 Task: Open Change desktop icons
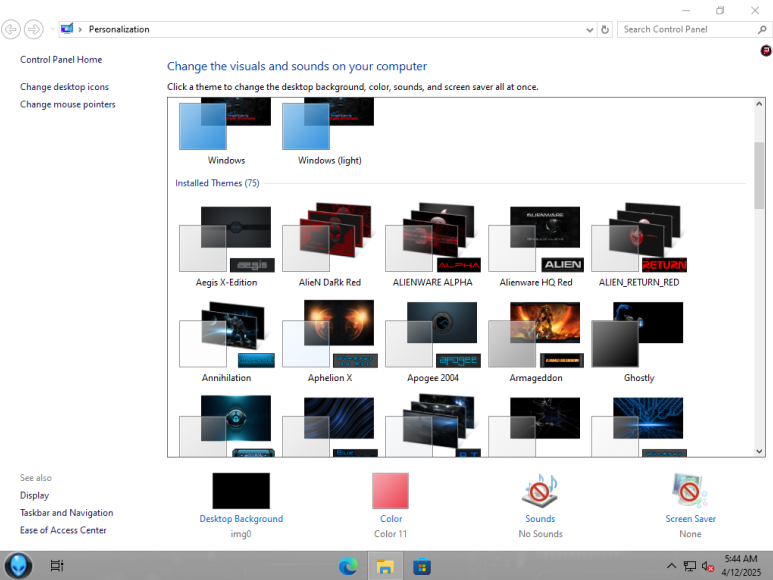64,87
